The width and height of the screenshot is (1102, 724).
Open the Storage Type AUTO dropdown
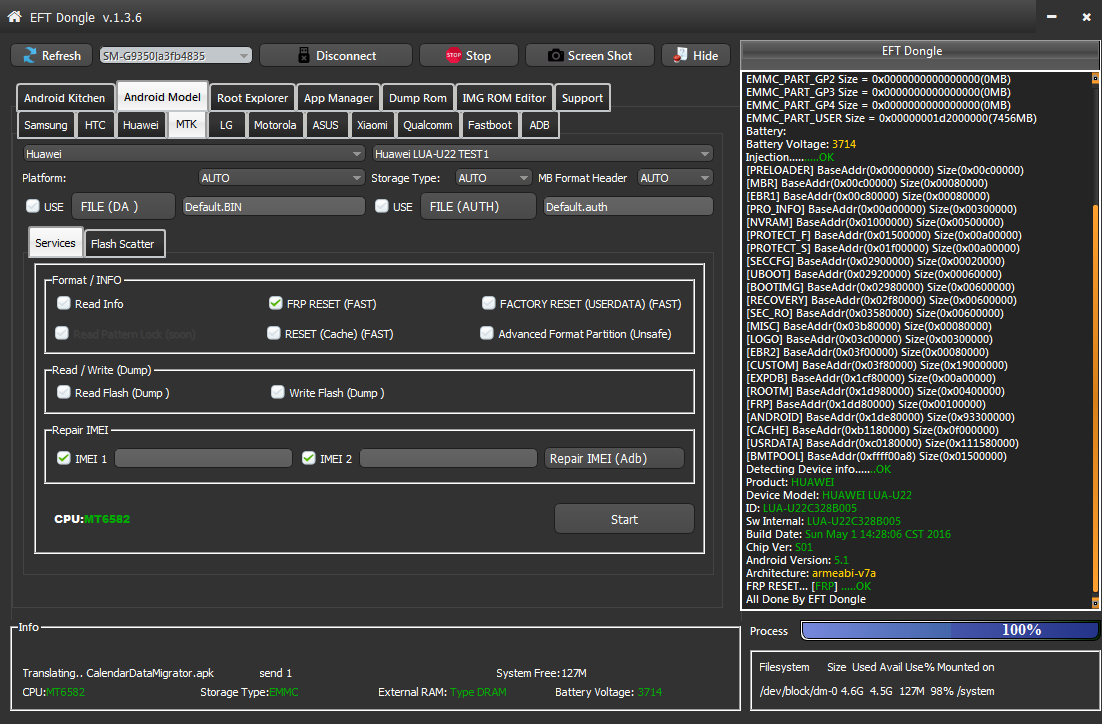pos(493,178)
